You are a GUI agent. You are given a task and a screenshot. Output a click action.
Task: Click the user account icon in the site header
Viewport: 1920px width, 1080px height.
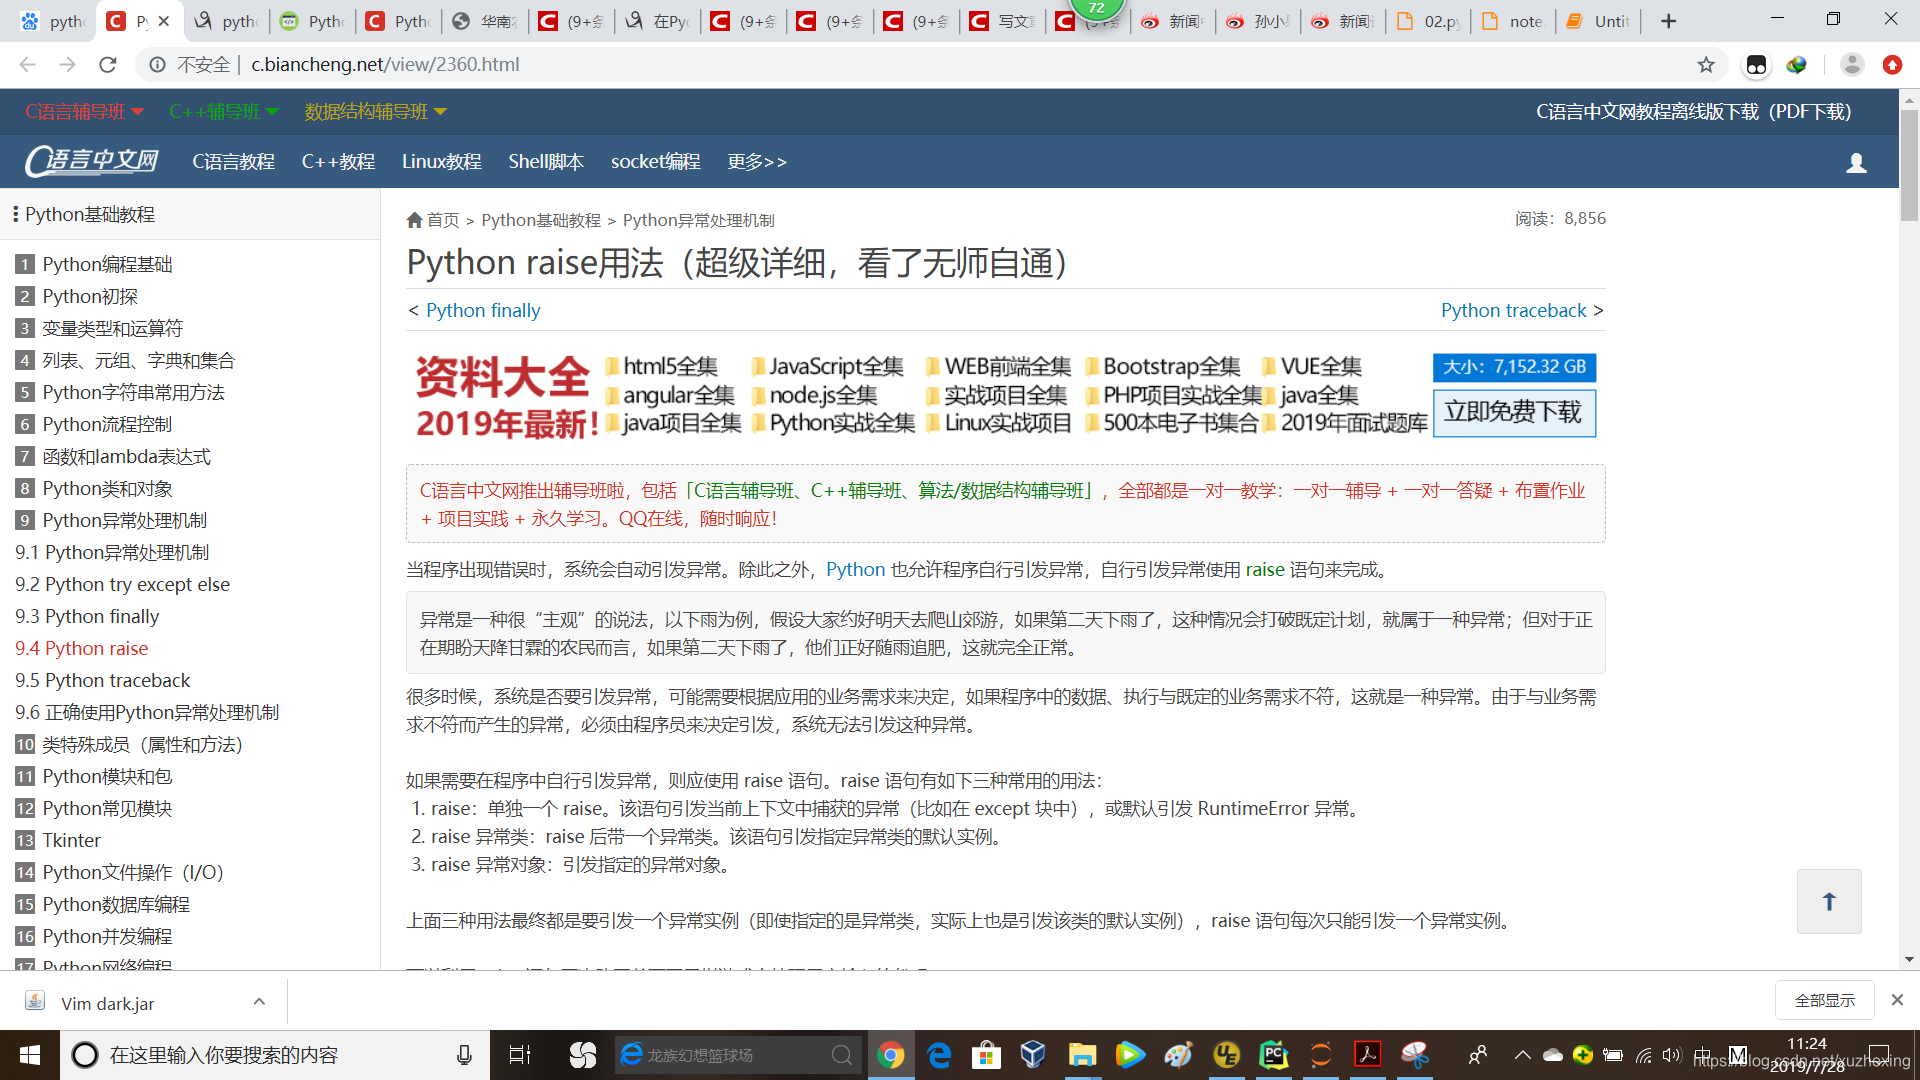click(1857, 162)
